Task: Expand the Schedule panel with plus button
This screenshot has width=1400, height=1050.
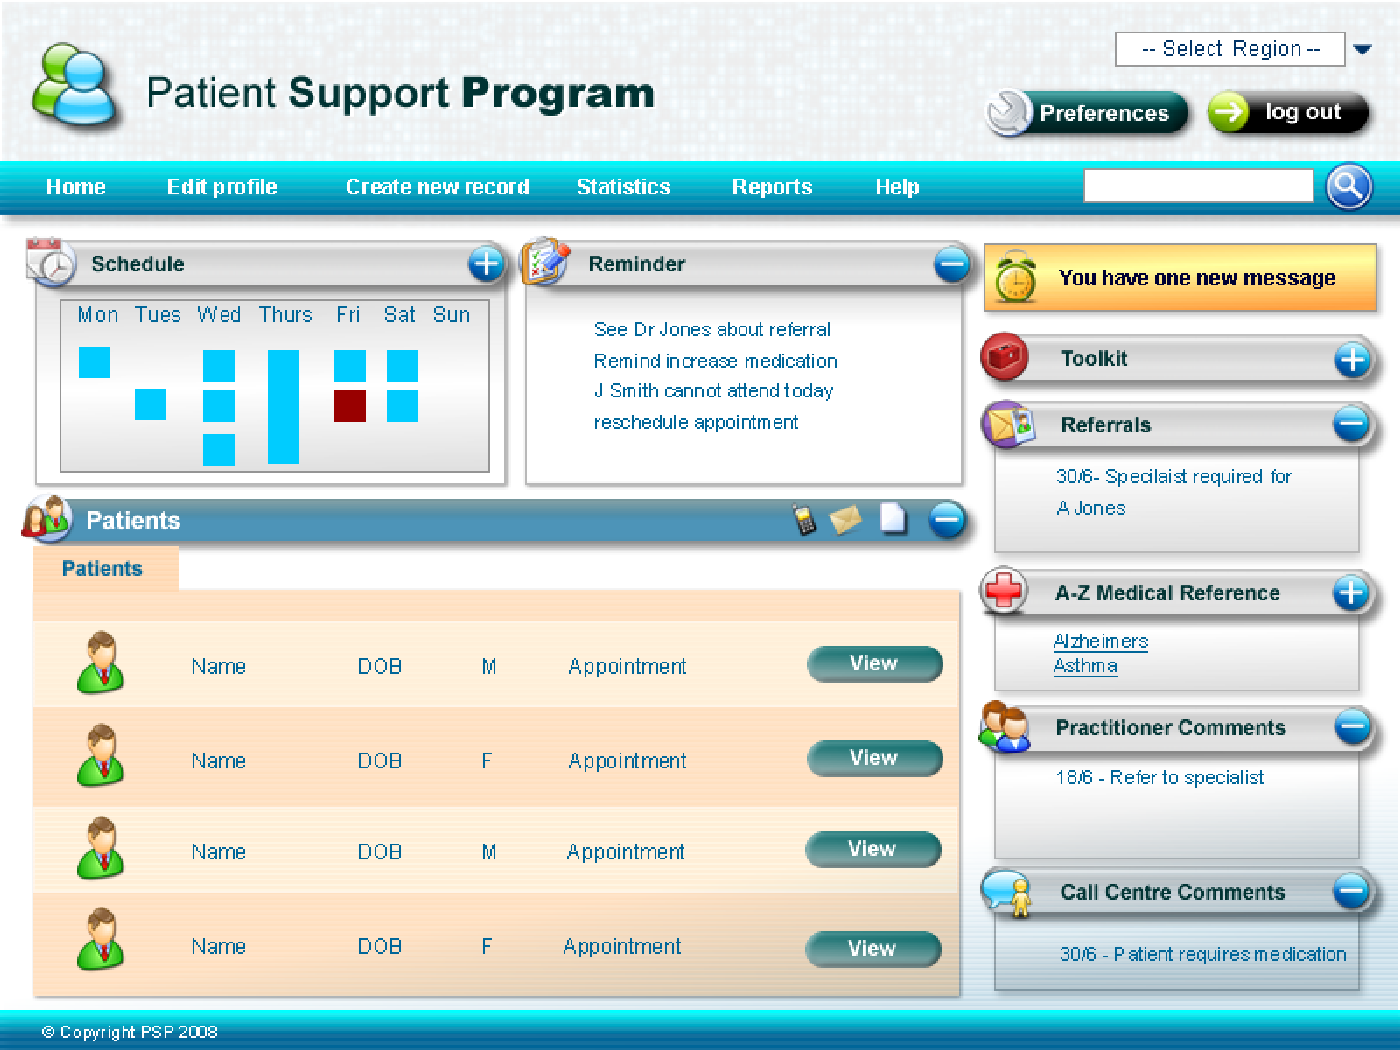Action: tap(486, 264)
